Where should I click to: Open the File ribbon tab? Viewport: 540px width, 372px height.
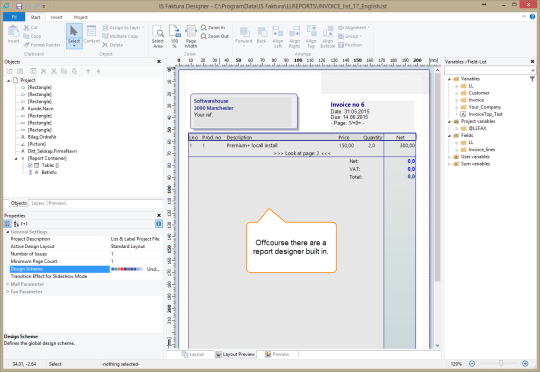click(14, 17)
